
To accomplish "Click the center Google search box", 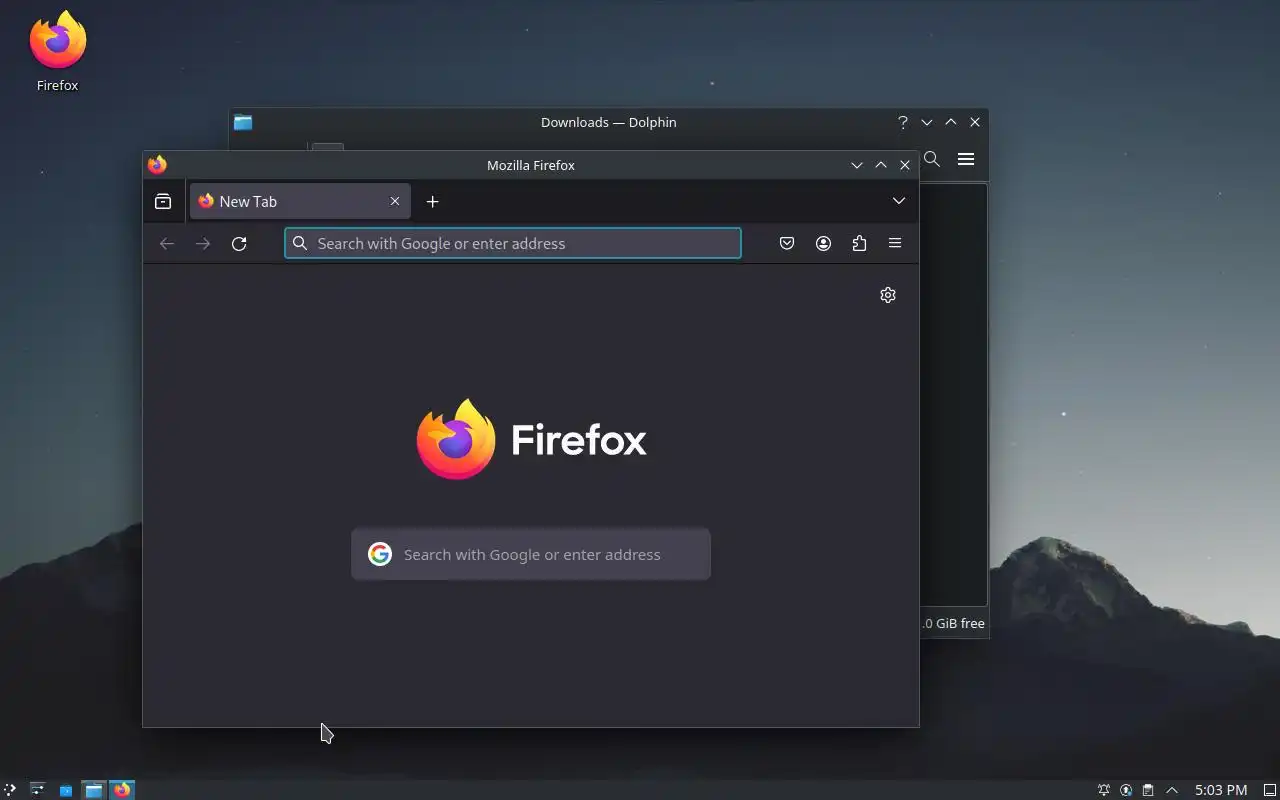I will [531, 554].
